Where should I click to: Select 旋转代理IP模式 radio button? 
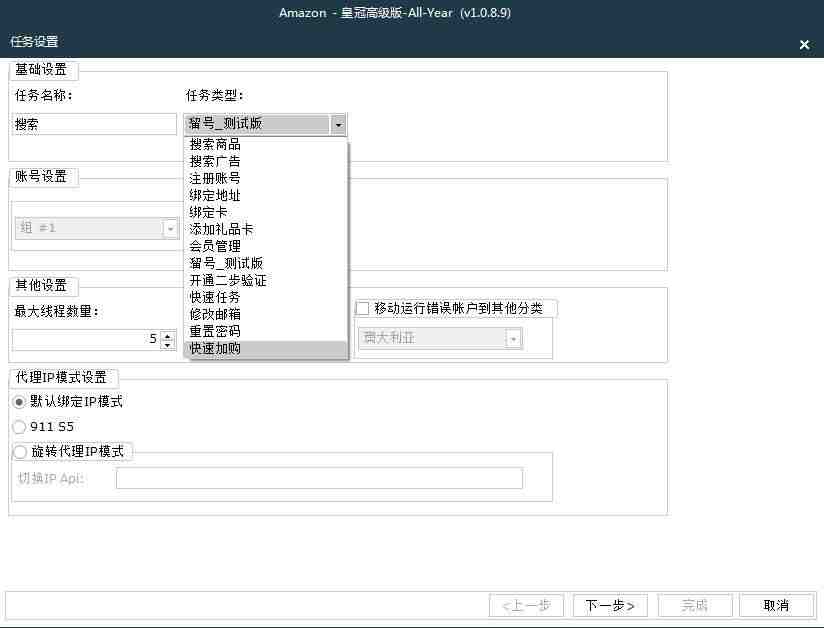point(20,451)
